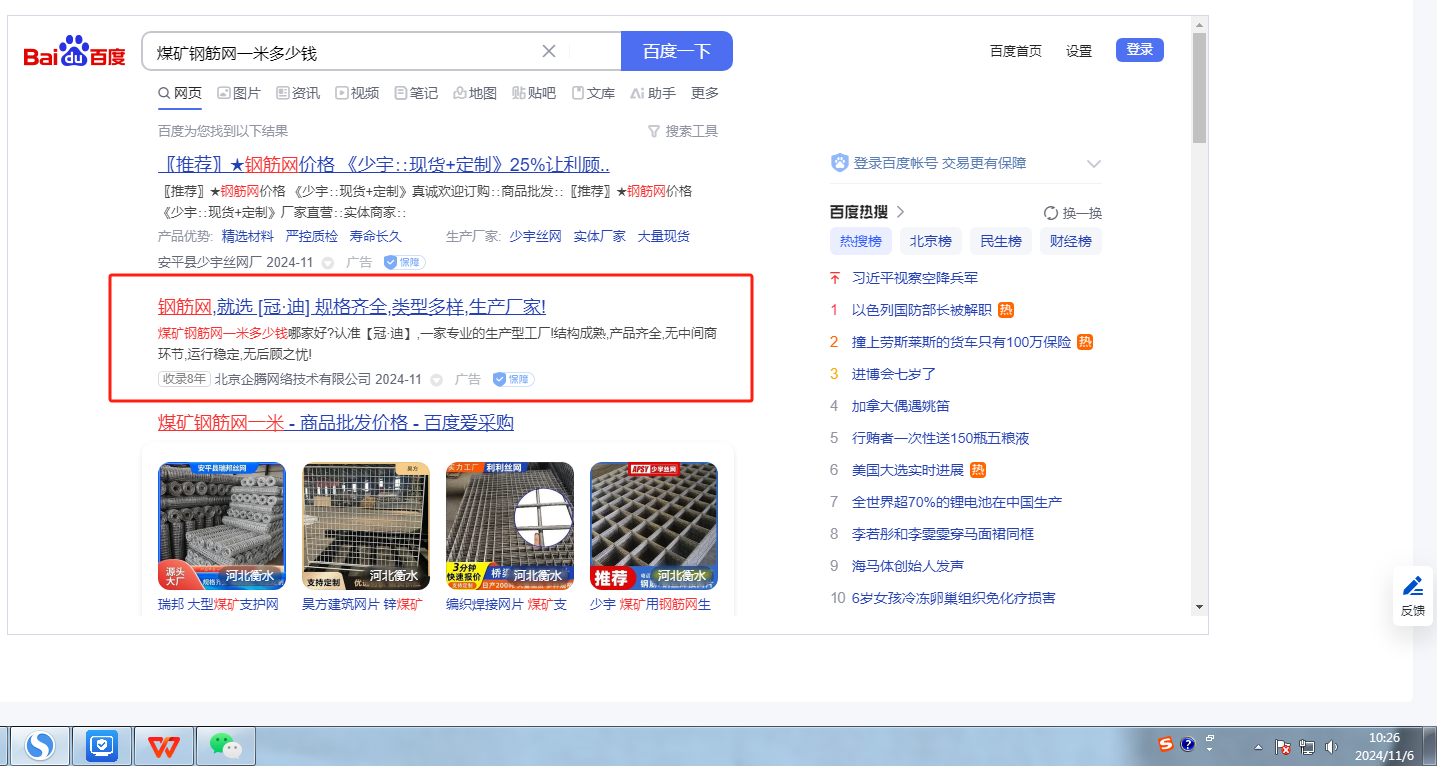Click the 百度一下 search button
The height and width of the screenshot is (766, 1437).
[x=677, y=51]
